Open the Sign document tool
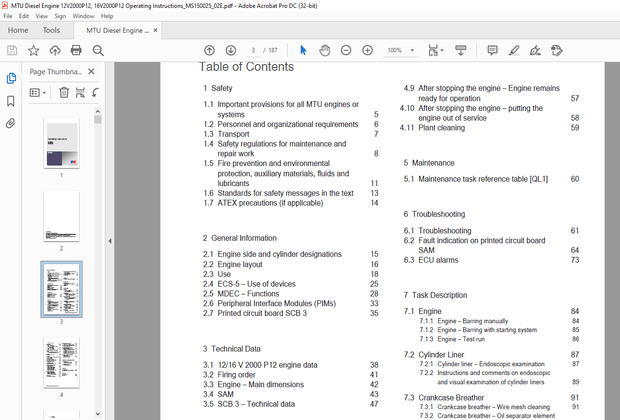The width and height of the screenshot is (620, 420). coord(535,50)
